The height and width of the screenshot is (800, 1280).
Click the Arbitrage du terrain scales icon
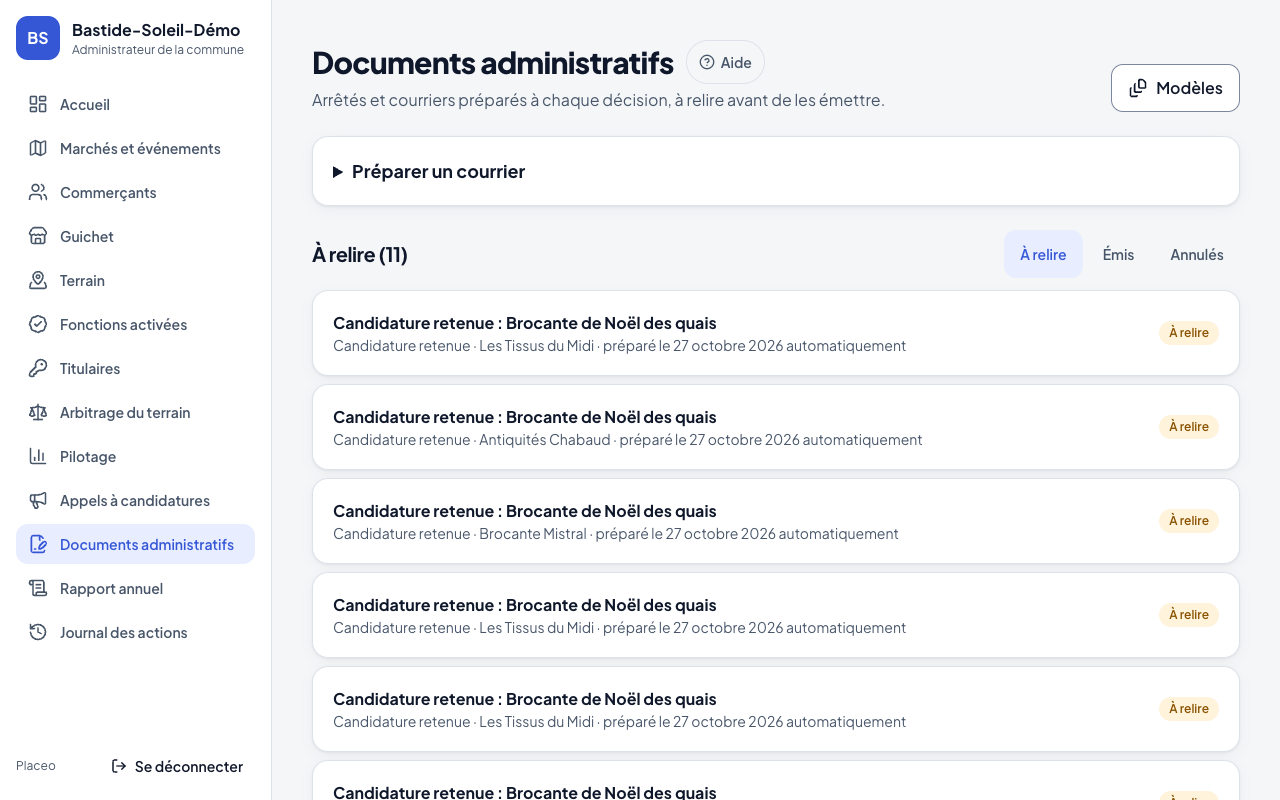click(38, 412)
